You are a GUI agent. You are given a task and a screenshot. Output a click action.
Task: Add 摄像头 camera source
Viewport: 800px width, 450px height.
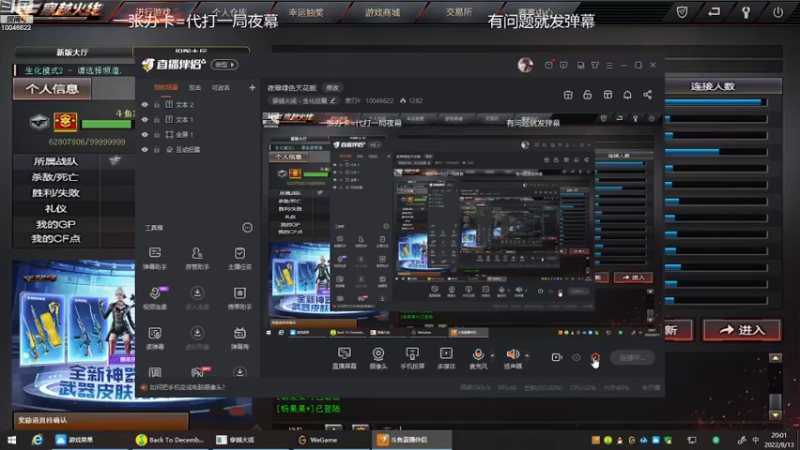(x=378, y=358)
